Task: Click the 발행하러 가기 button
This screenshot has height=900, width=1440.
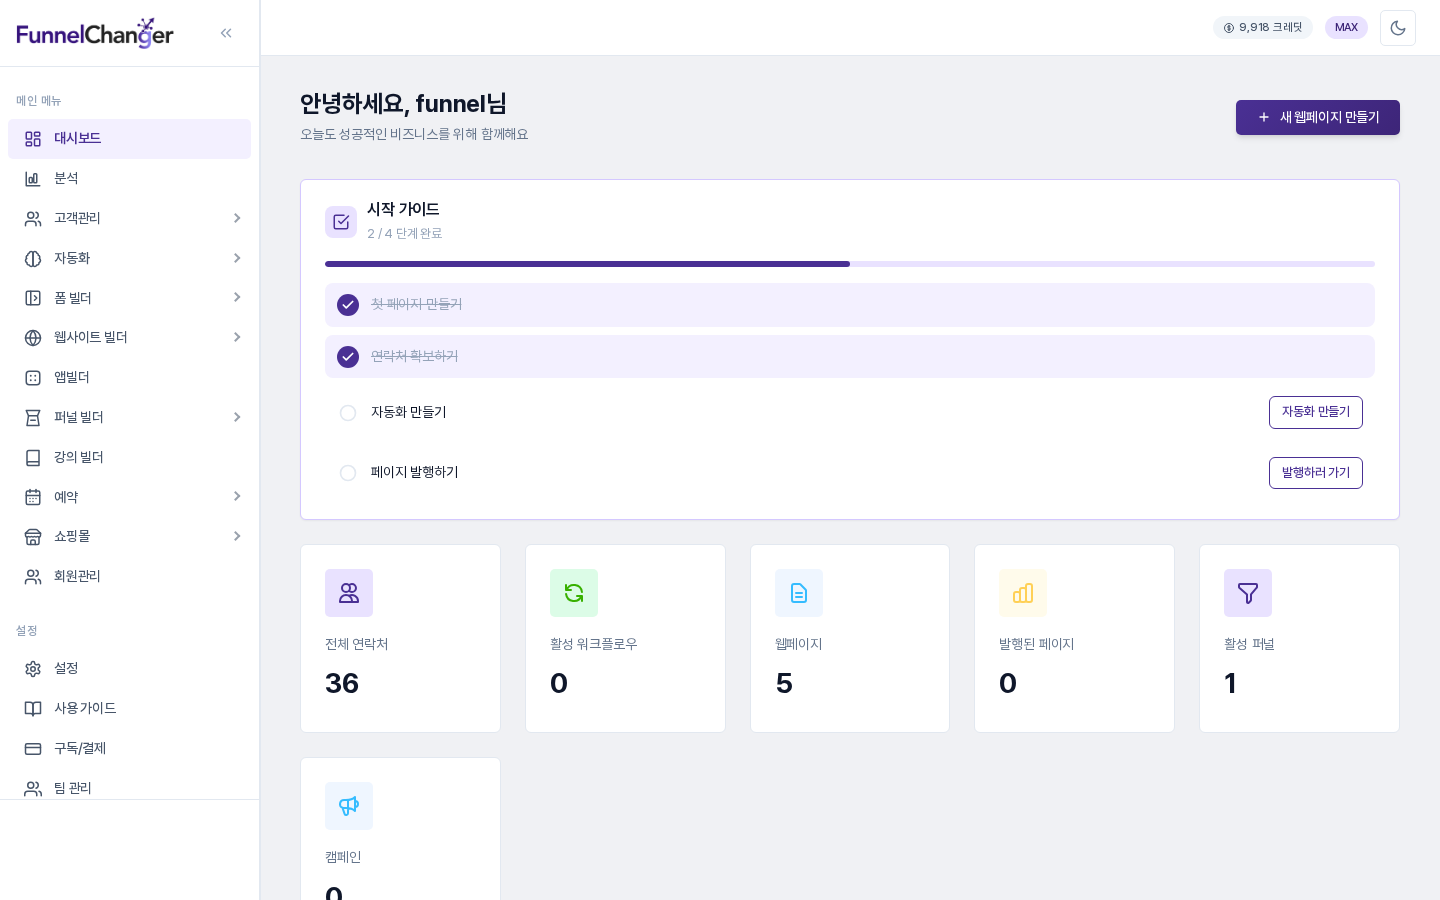Action: [1316, 473]
